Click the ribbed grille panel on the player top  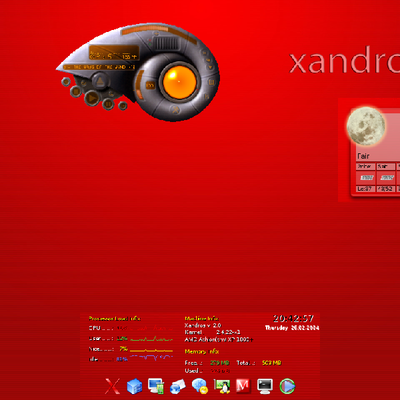click(166, 44)
